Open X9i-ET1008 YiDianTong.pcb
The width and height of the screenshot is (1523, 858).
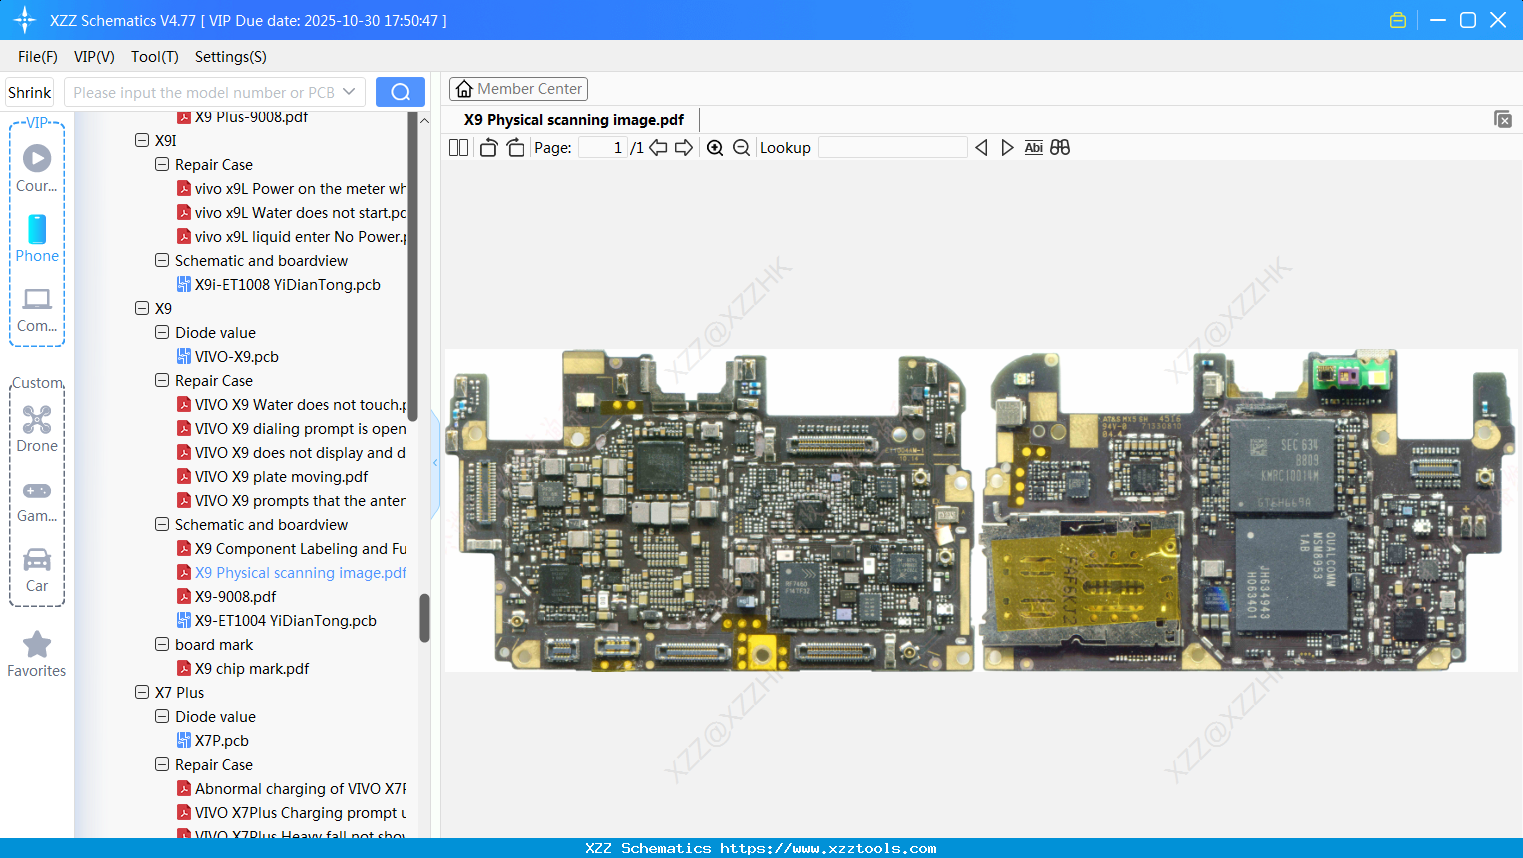[288, 284]
